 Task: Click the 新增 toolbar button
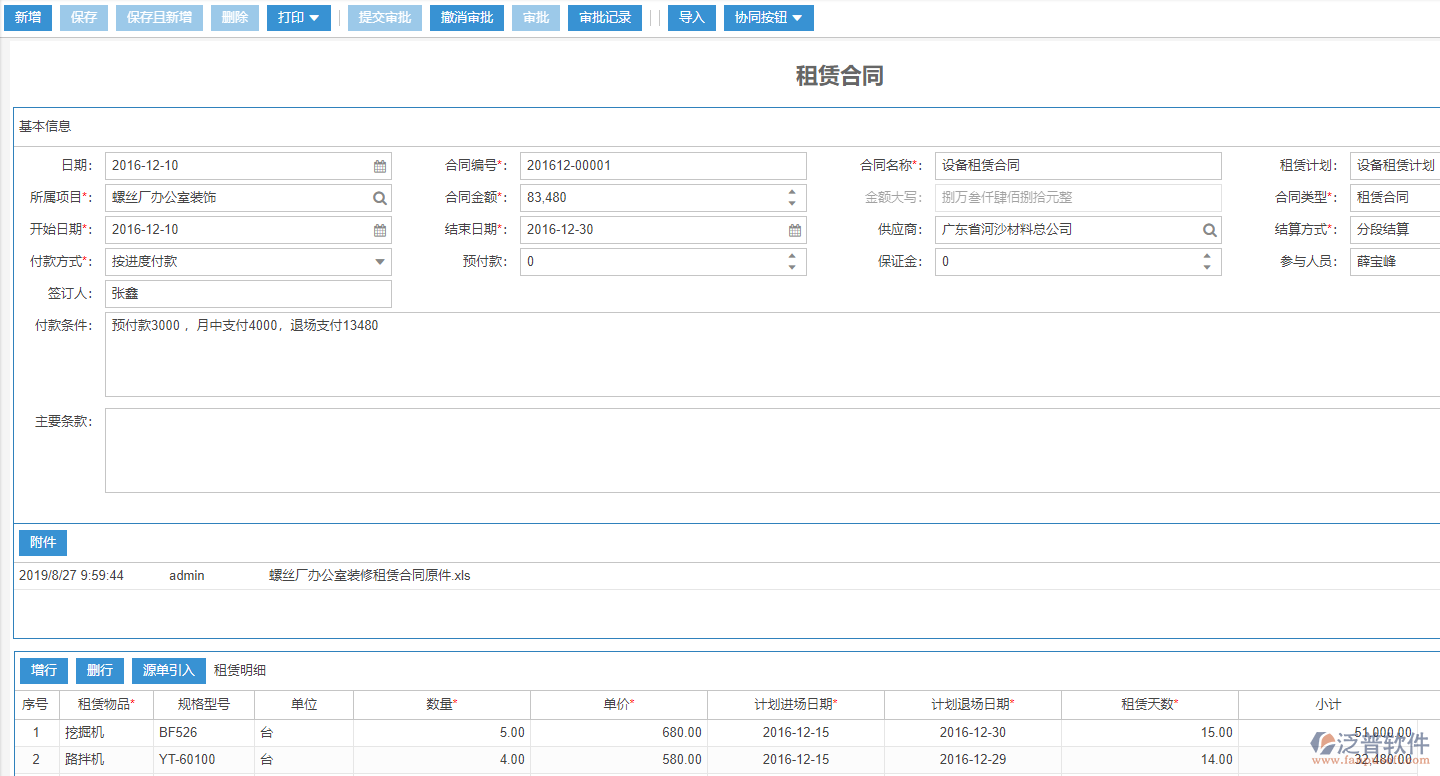[27, 17]
